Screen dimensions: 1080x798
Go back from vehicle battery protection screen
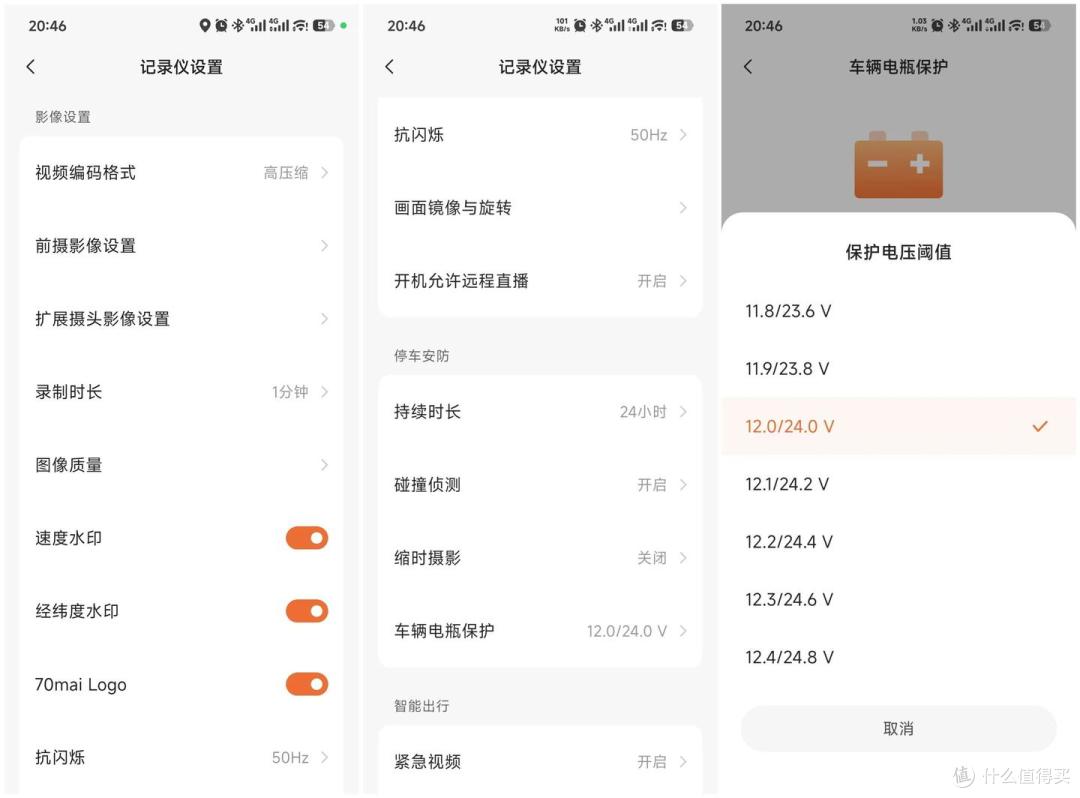[749, 67]
